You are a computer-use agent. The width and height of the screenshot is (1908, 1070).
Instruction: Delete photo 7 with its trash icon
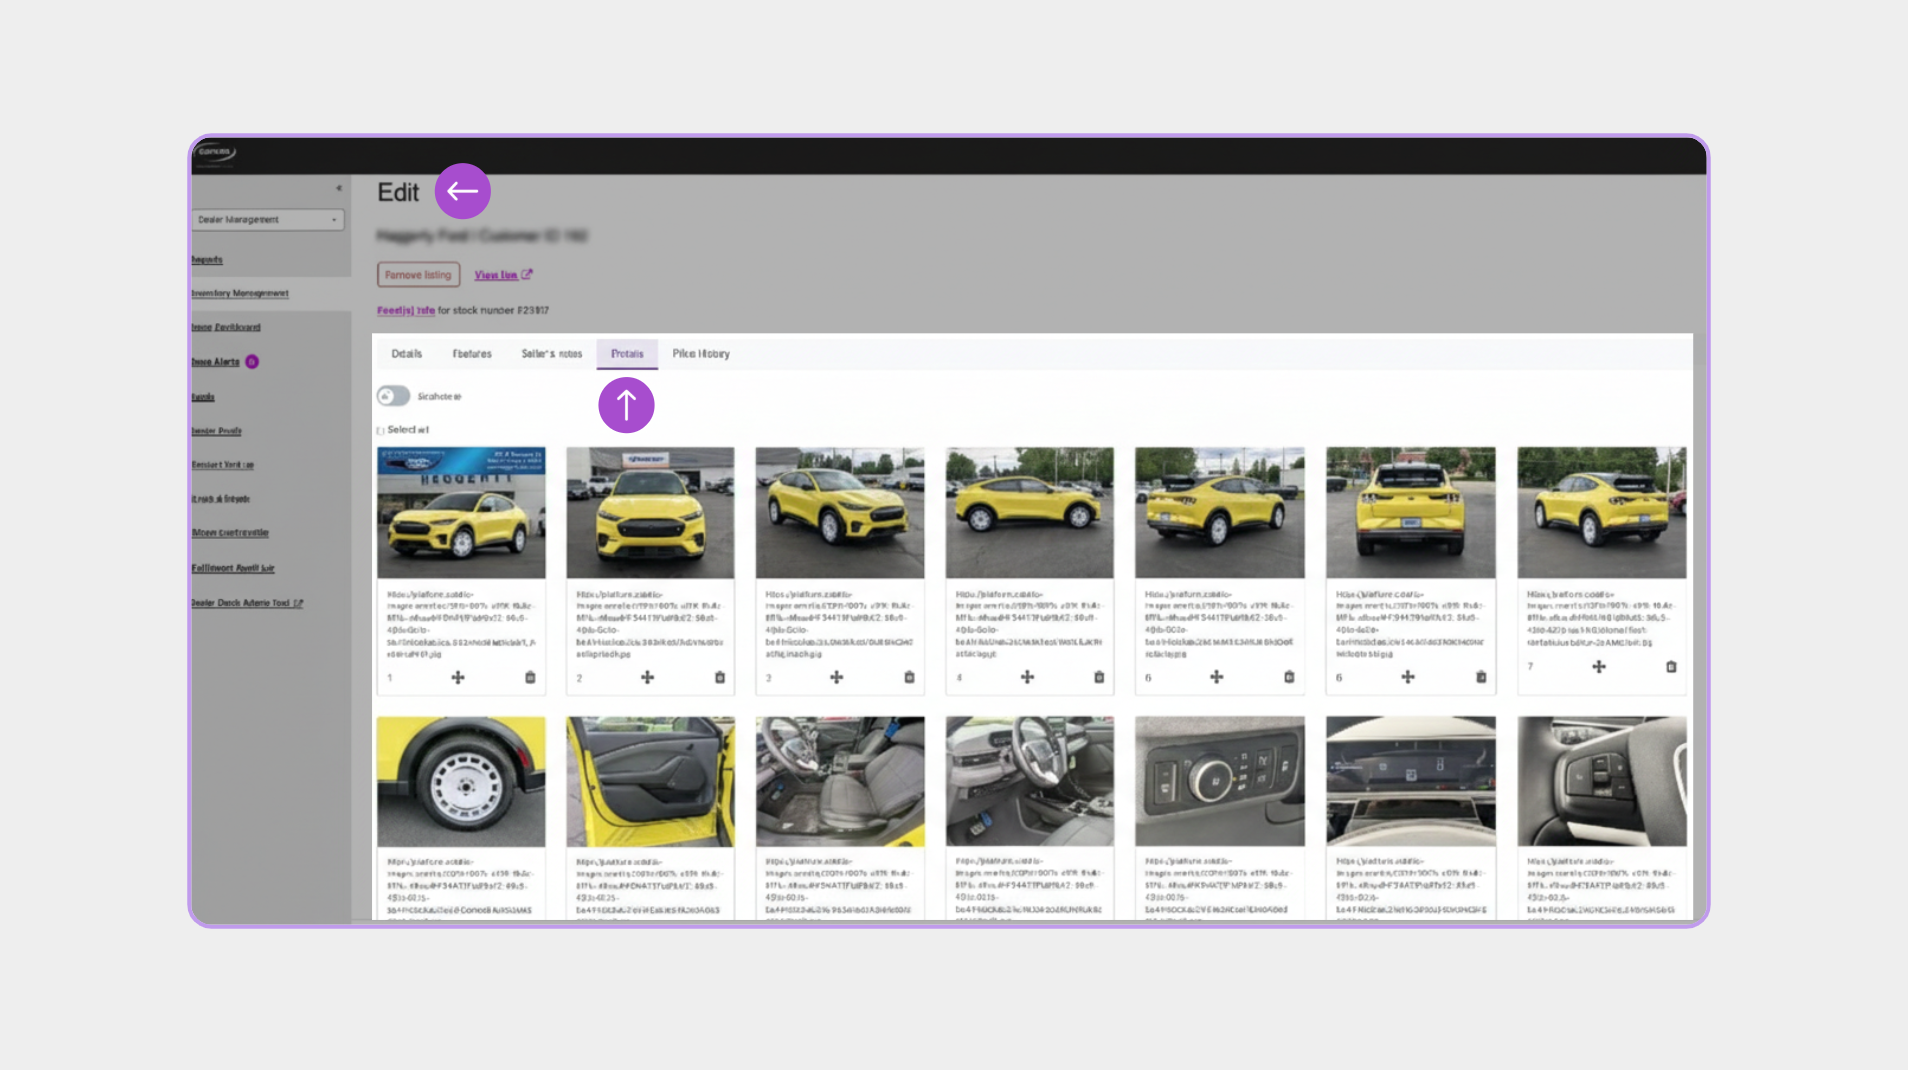pyautogui.click(x=1671, y=667)
